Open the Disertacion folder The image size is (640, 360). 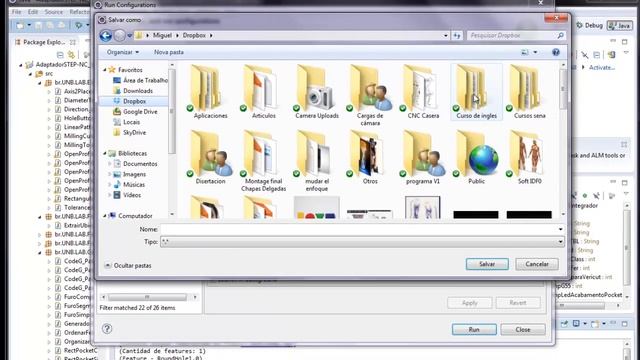(210, 158)
